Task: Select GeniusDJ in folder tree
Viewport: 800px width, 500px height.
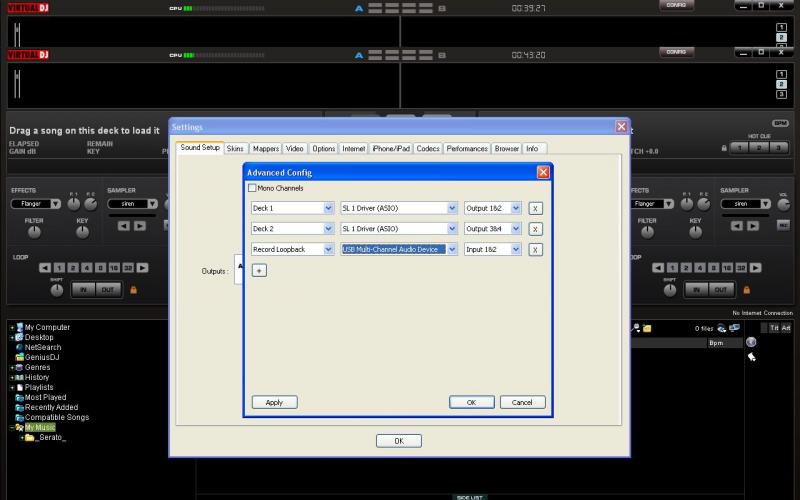Action: tap(42, 357)
